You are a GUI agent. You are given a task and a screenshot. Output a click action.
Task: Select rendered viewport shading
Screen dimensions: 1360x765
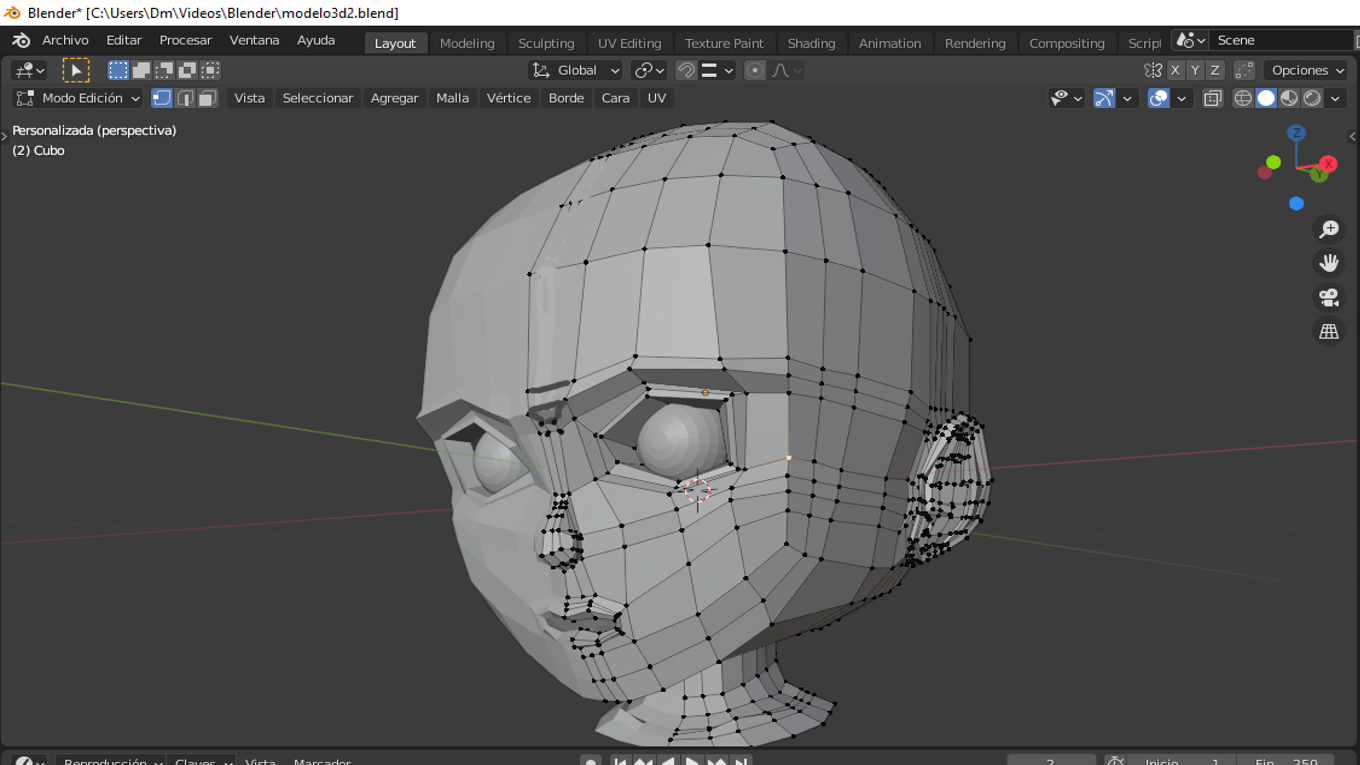coord(1312,98)
